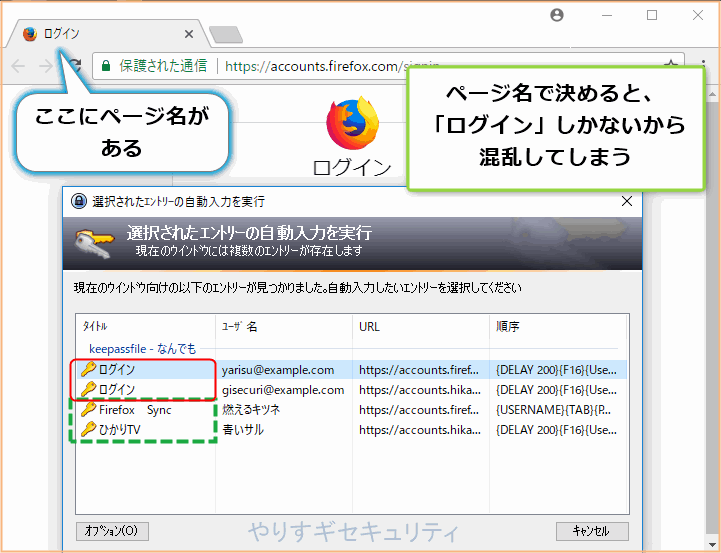Click the KeePass lock icon in dialog title

point(79,201)
